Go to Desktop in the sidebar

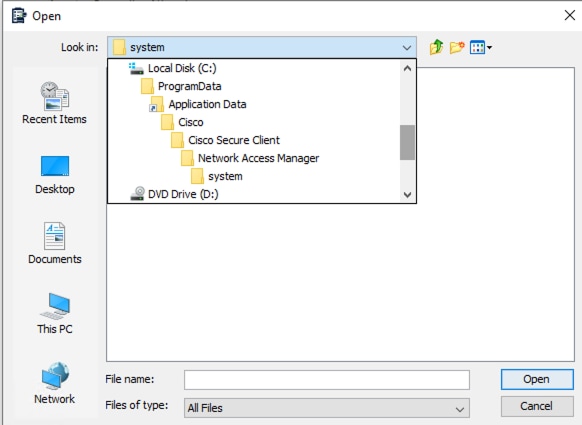tap(55, 175)
